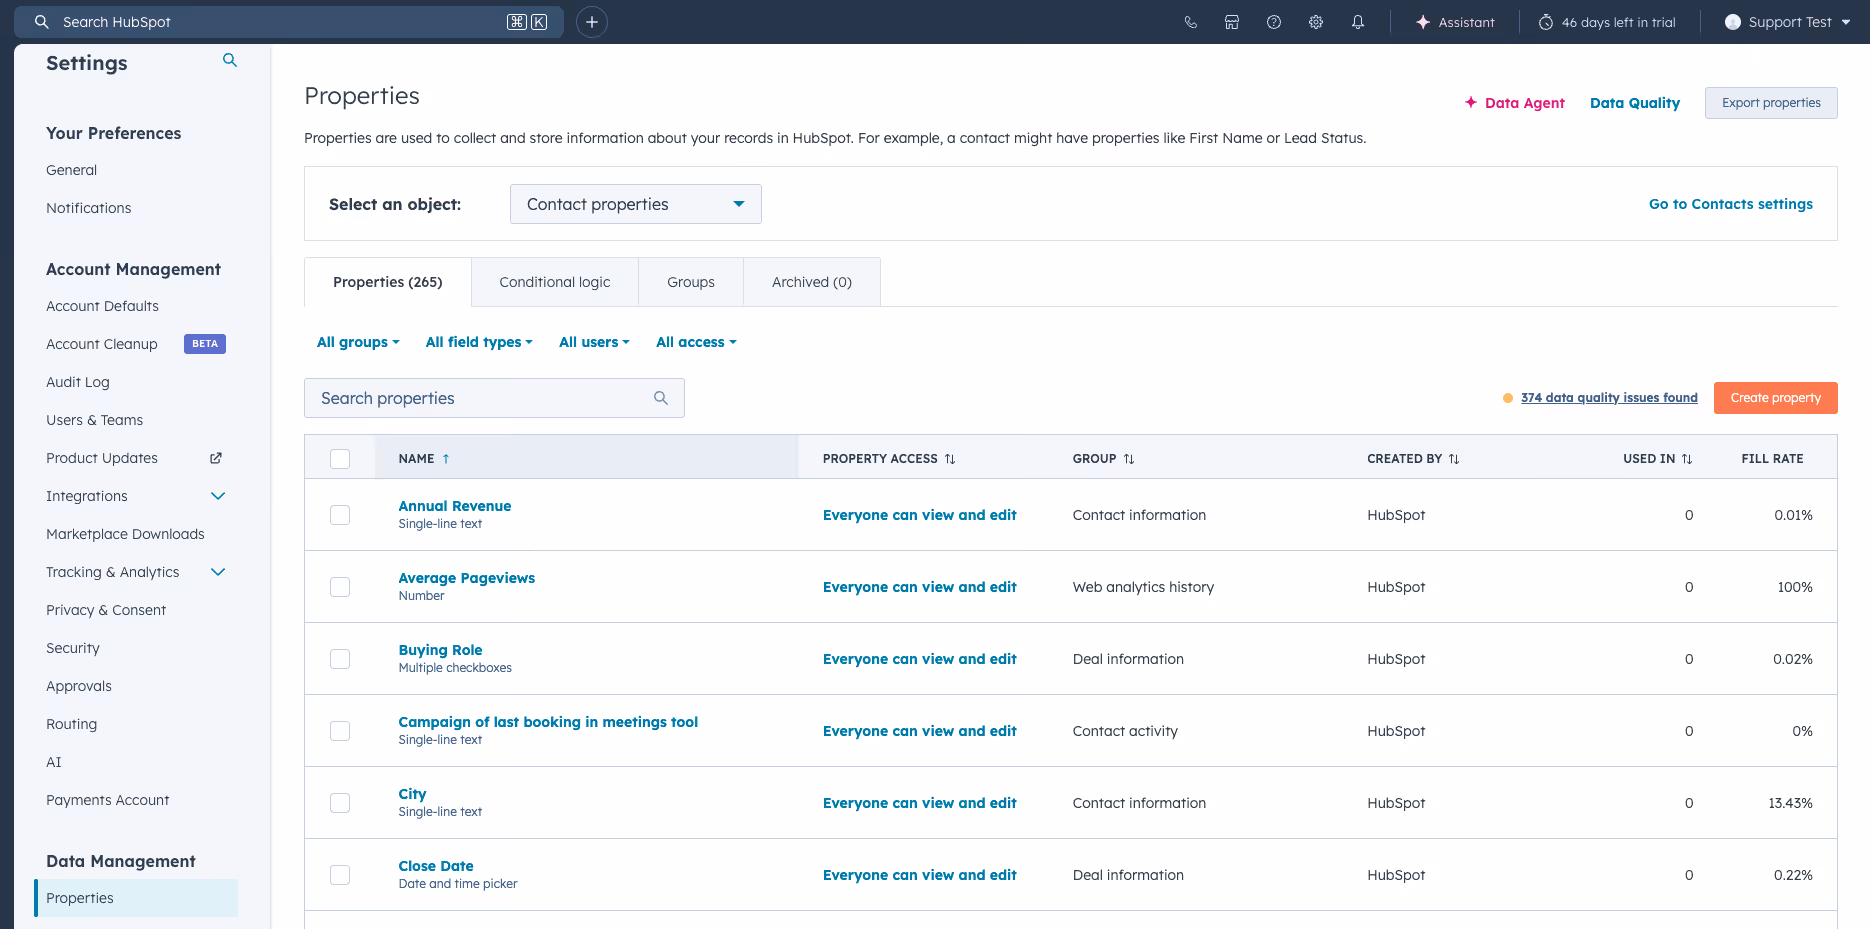This screenshot has width=1870, height=929.
Task: Open the HubSpot Marketplace icon
Action: click(1232, 21)
